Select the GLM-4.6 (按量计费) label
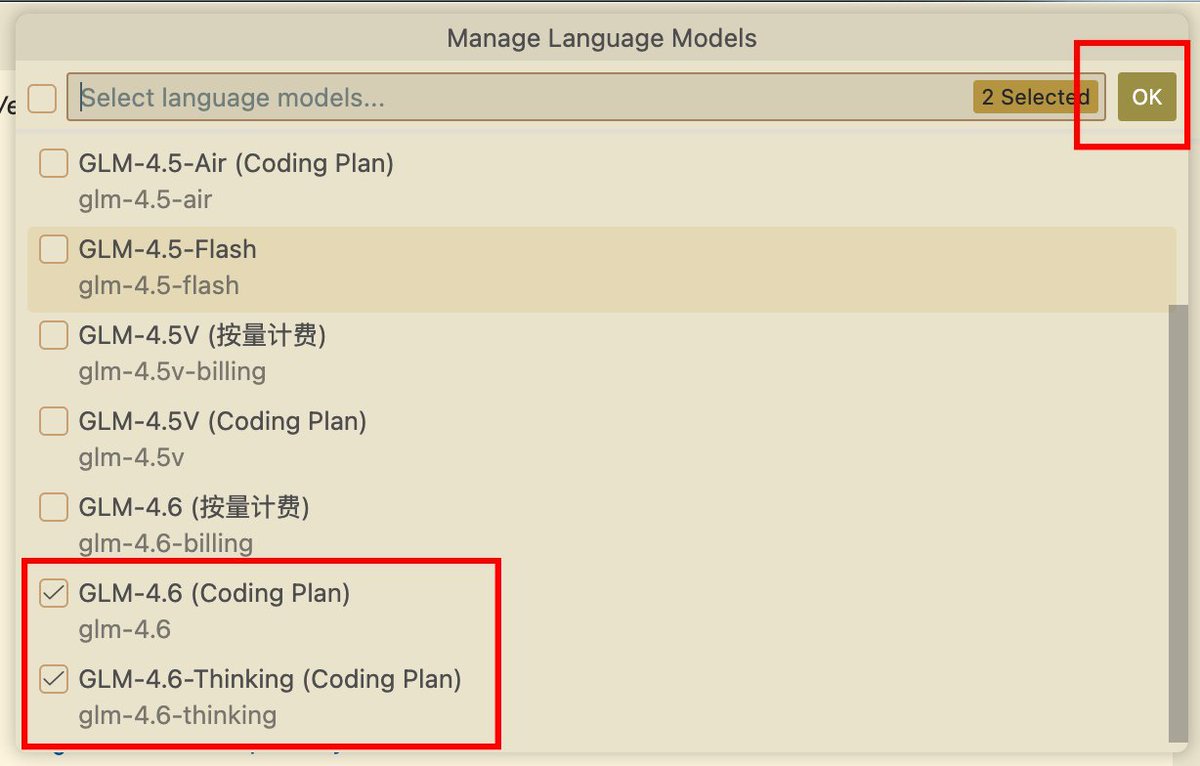Screen dimensions: 1200x766 pyautogui.click(x=194, y=507)
